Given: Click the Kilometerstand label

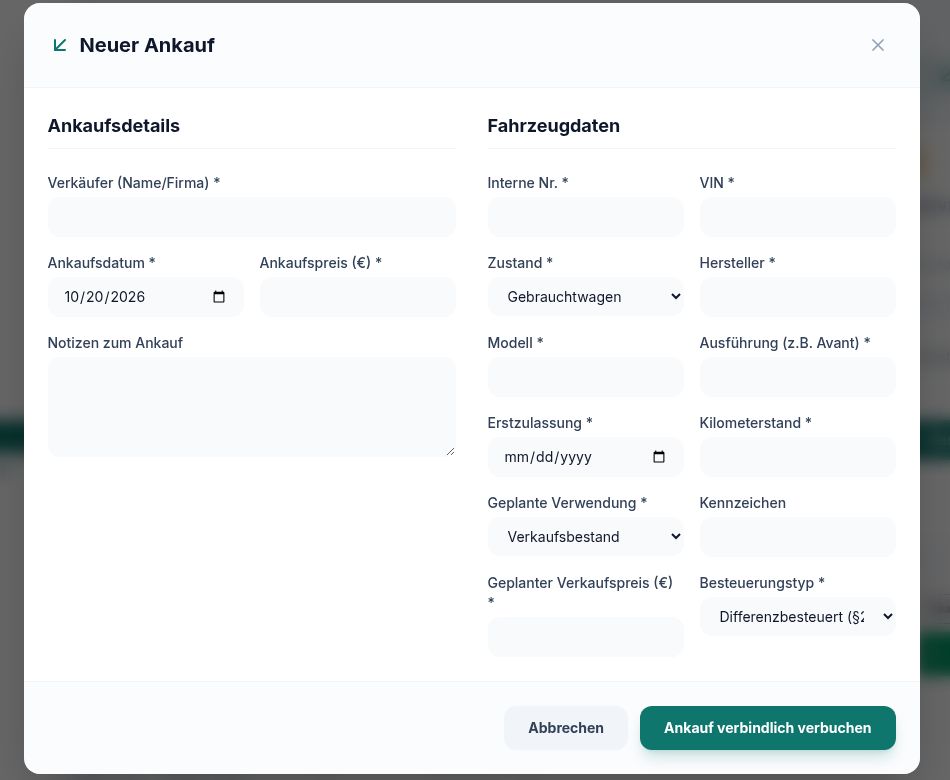Looking at the screenshot, I should point(755,422).
